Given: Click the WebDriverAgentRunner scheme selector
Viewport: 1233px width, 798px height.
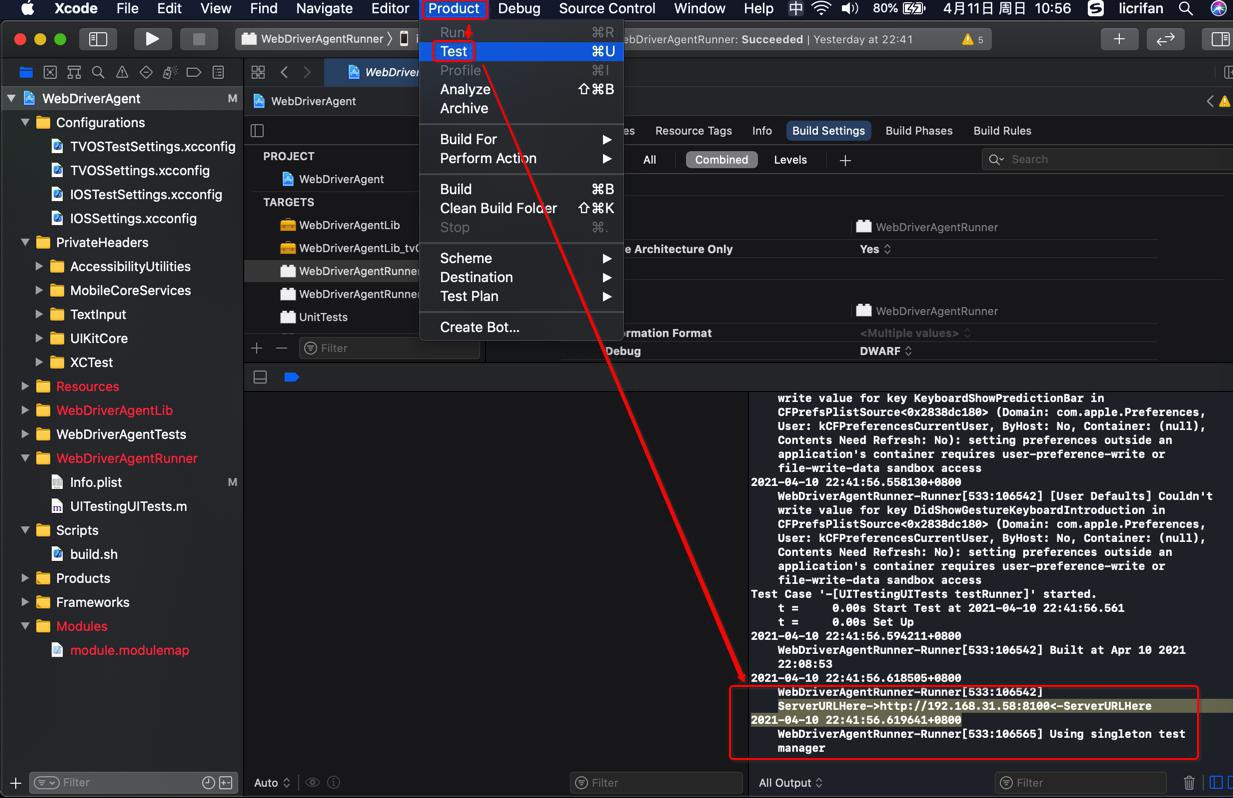Looking at the screenshot, I should pos(313,39).
